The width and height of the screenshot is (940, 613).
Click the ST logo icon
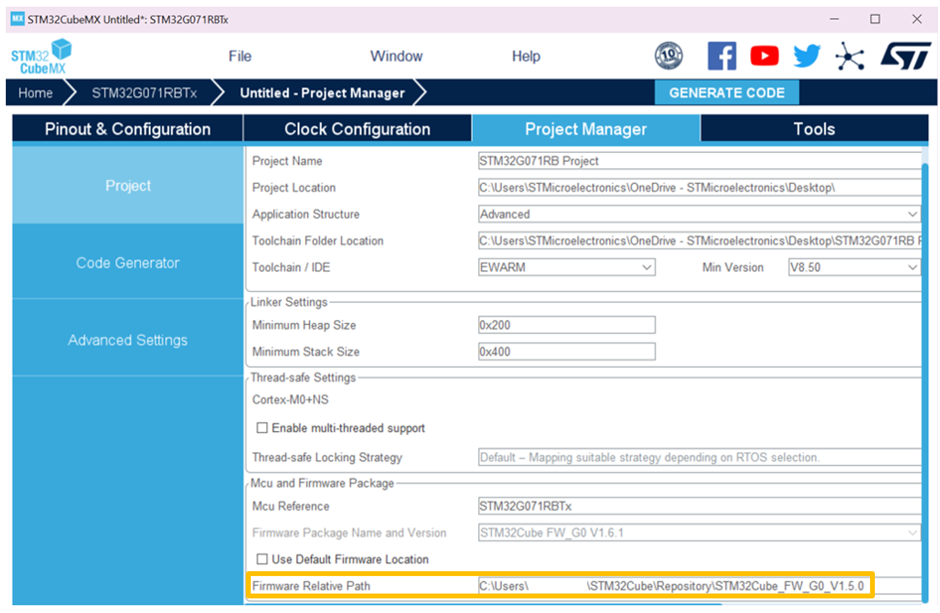coord(905,56)
